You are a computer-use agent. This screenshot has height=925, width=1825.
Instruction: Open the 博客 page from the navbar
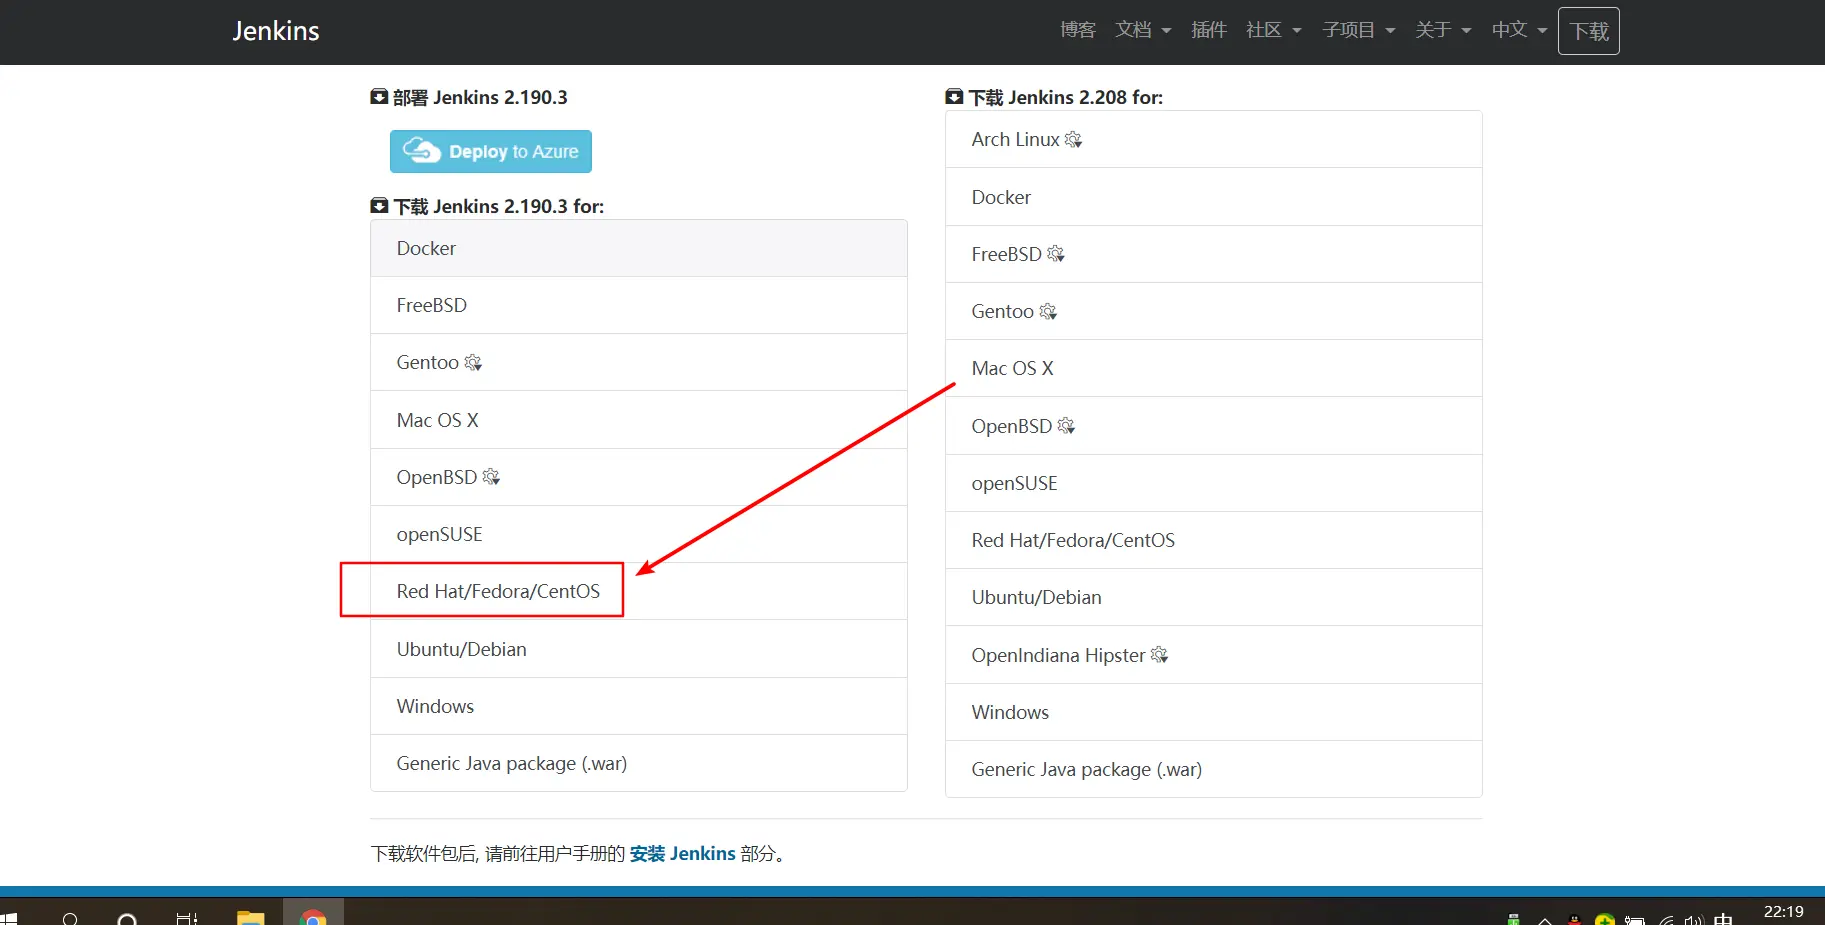[x=1078, y=30]
